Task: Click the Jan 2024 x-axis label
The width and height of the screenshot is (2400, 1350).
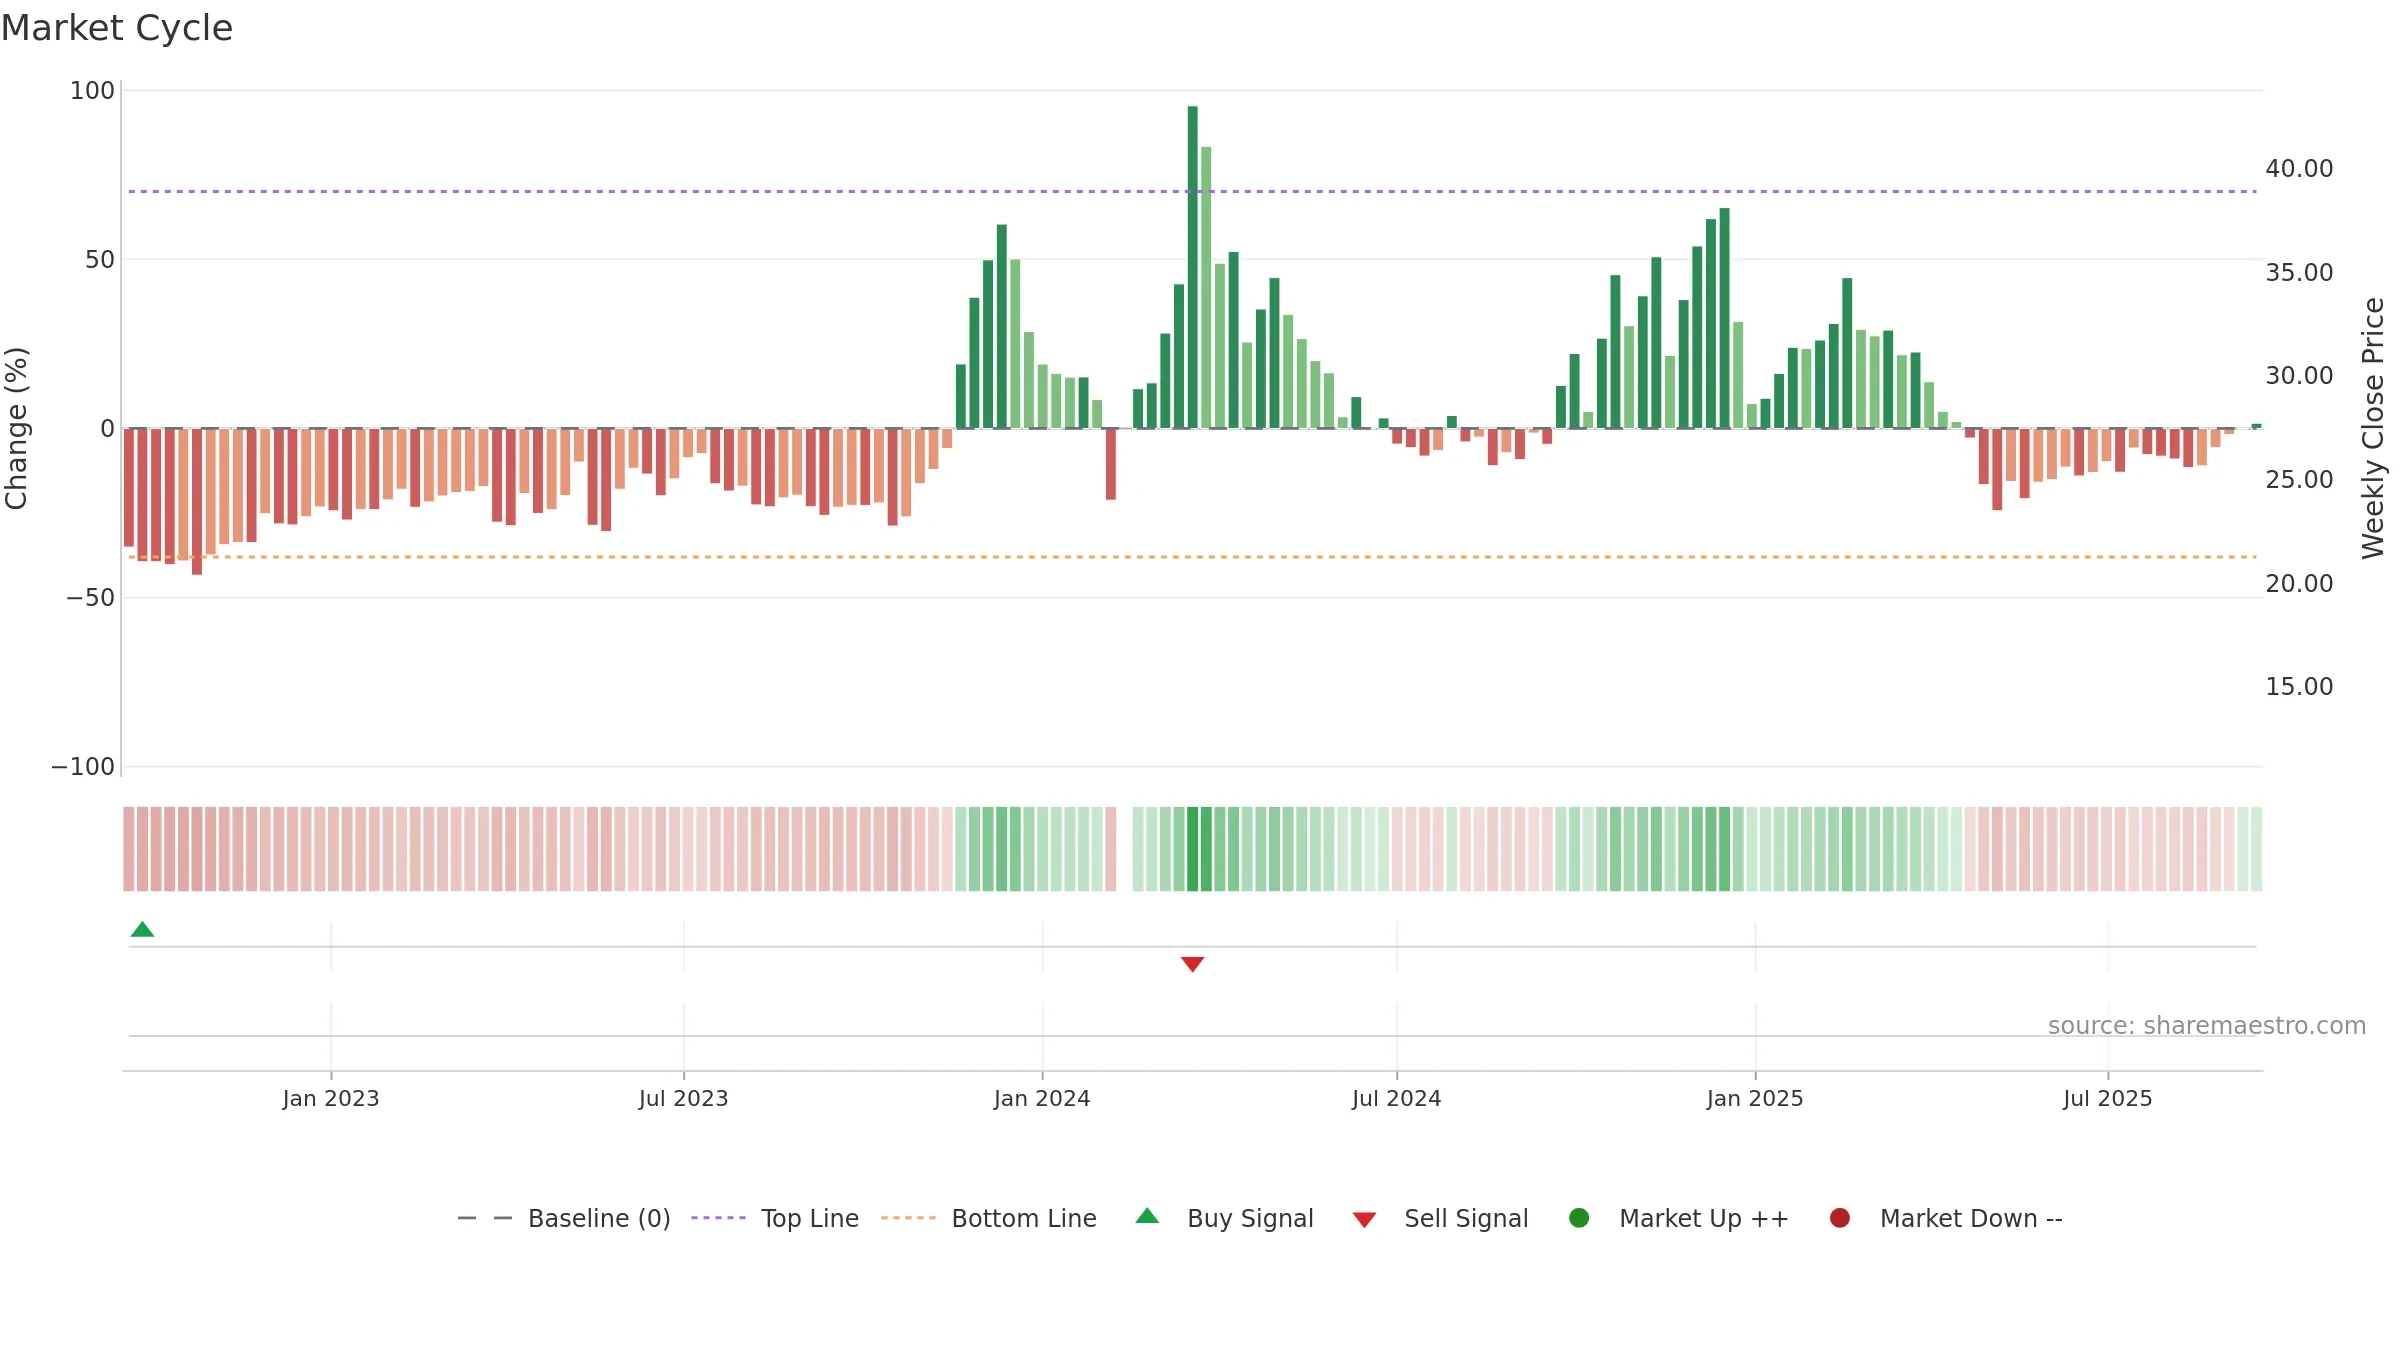Action: tap(1042, 1098)
